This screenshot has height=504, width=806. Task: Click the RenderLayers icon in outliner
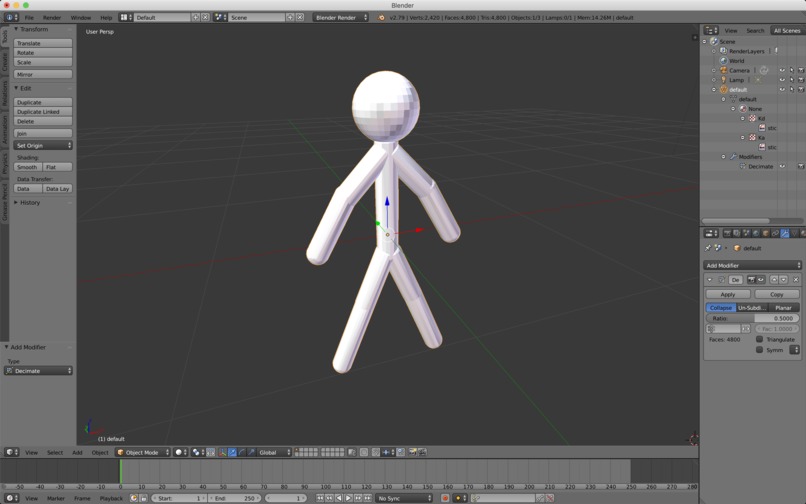pyautogui.click(x=723, y=51)
